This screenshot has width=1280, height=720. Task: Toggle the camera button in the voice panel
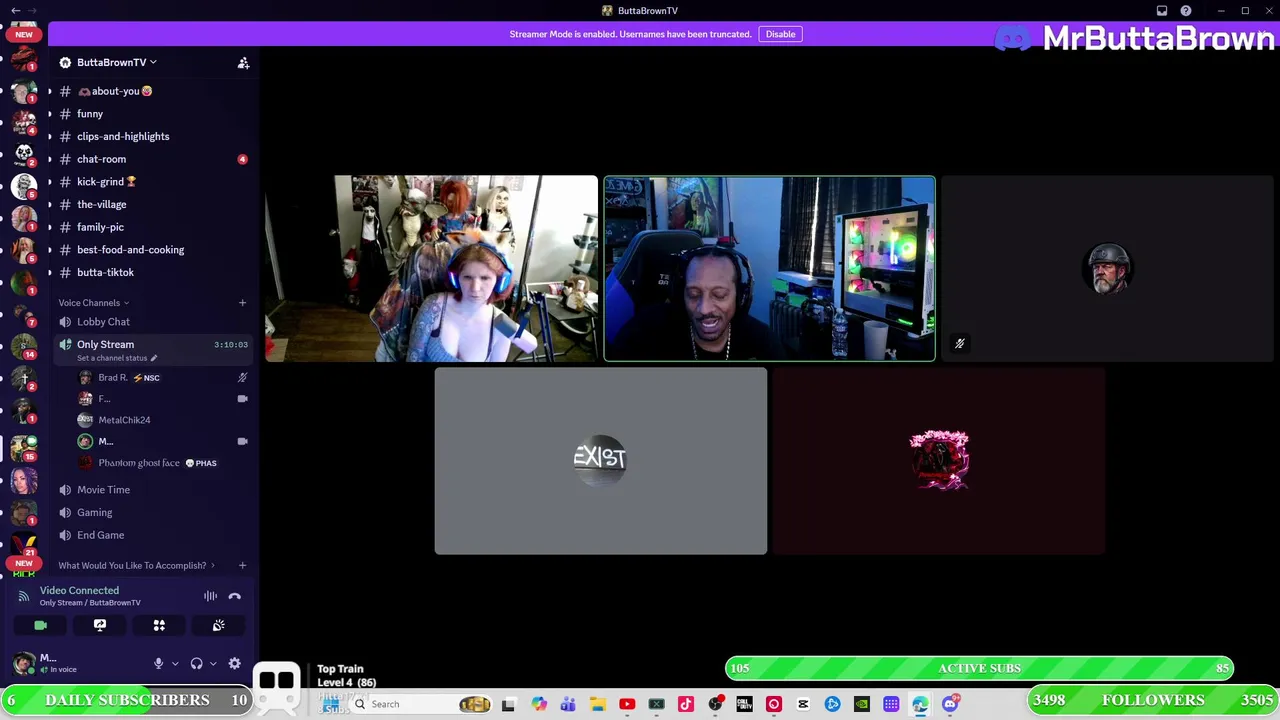pyautogui.click(x=40, y=625)
